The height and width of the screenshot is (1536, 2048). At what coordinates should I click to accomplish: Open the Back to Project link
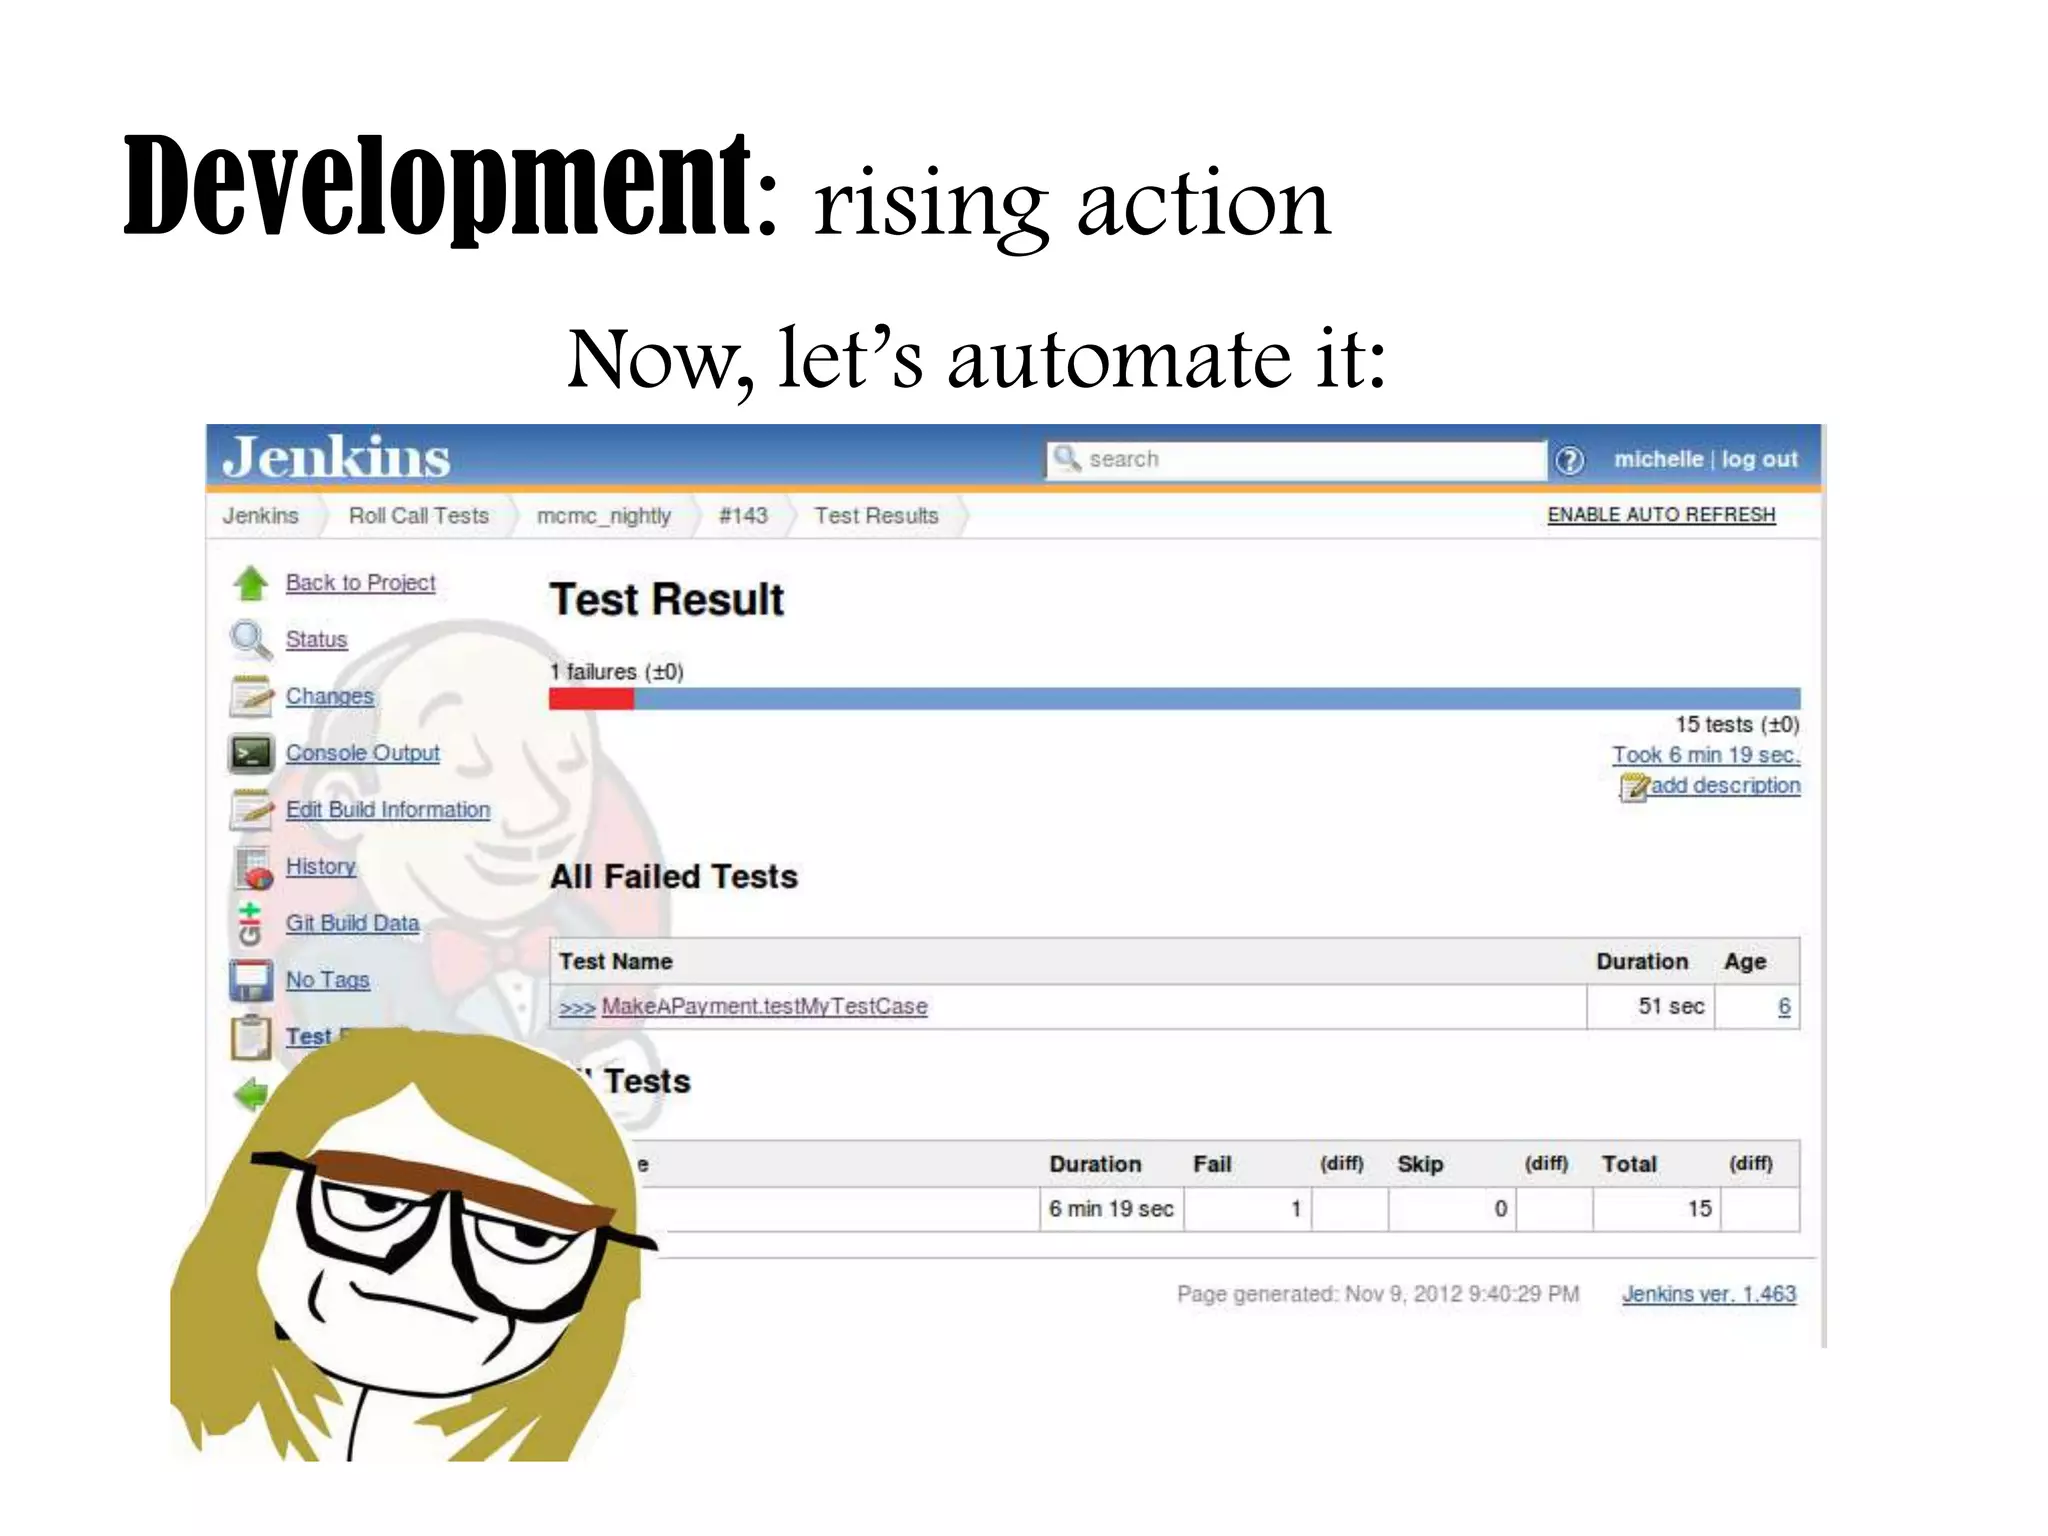(360, 582)
